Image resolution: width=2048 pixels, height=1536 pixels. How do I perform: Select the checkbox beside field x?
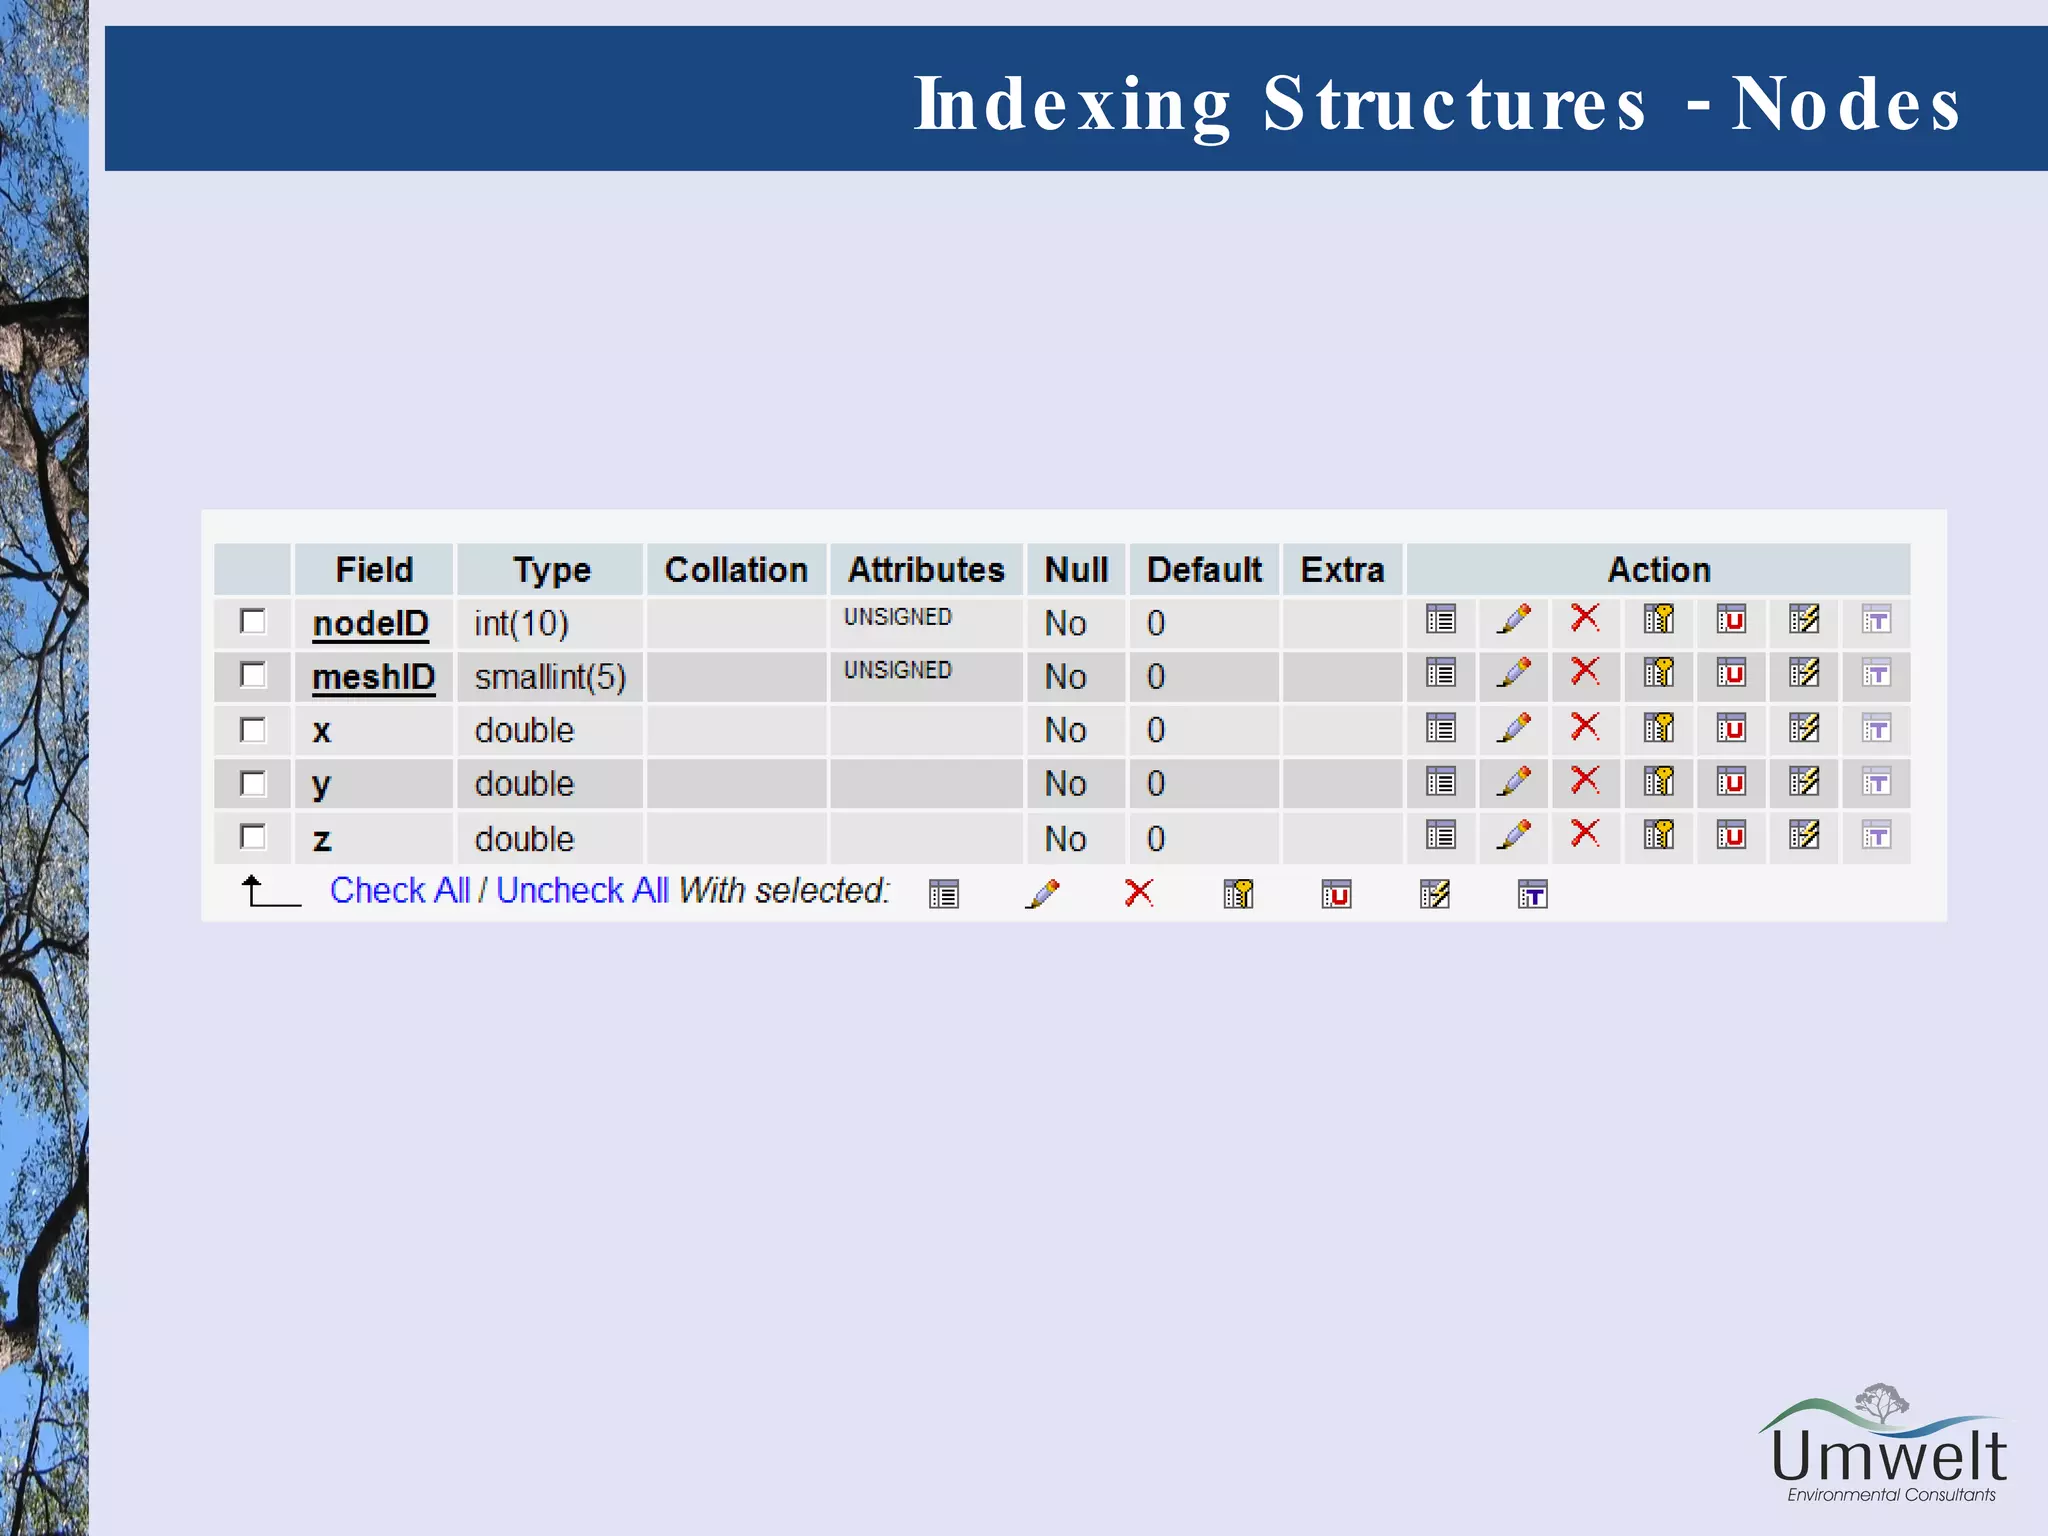coord(253,729)
